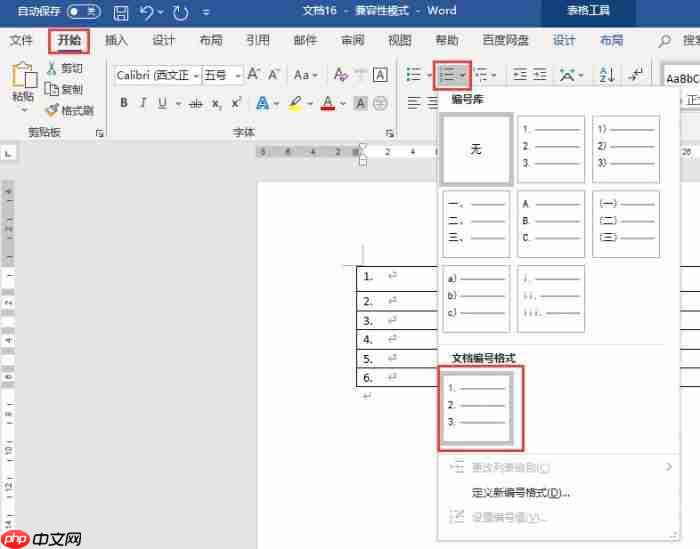Click Define New Number Format (定义新编号格式)
Screen dimensions: 700x549
tap(521, 492)
